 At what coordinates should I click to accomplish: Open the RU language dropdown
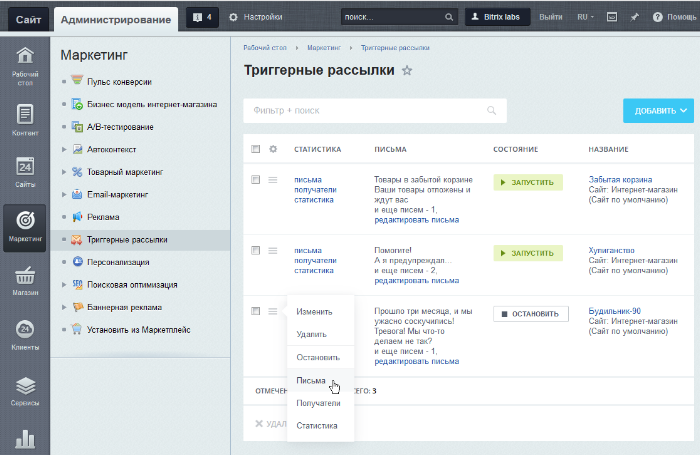585,17
